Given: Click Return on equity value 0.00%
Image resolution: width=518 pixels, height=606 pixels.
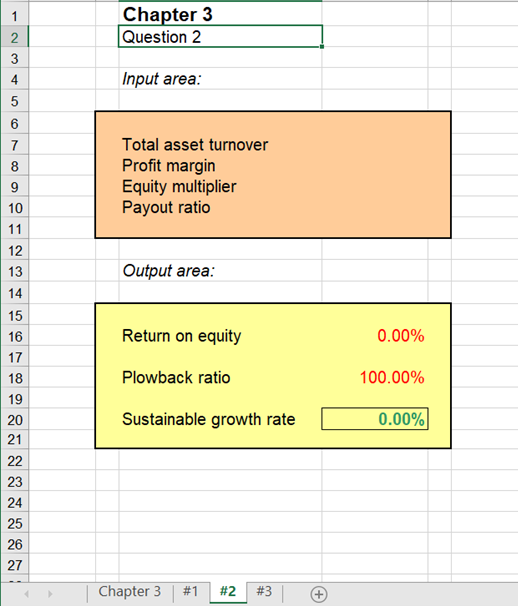Looking at the screenshot, I should point(401,336).
